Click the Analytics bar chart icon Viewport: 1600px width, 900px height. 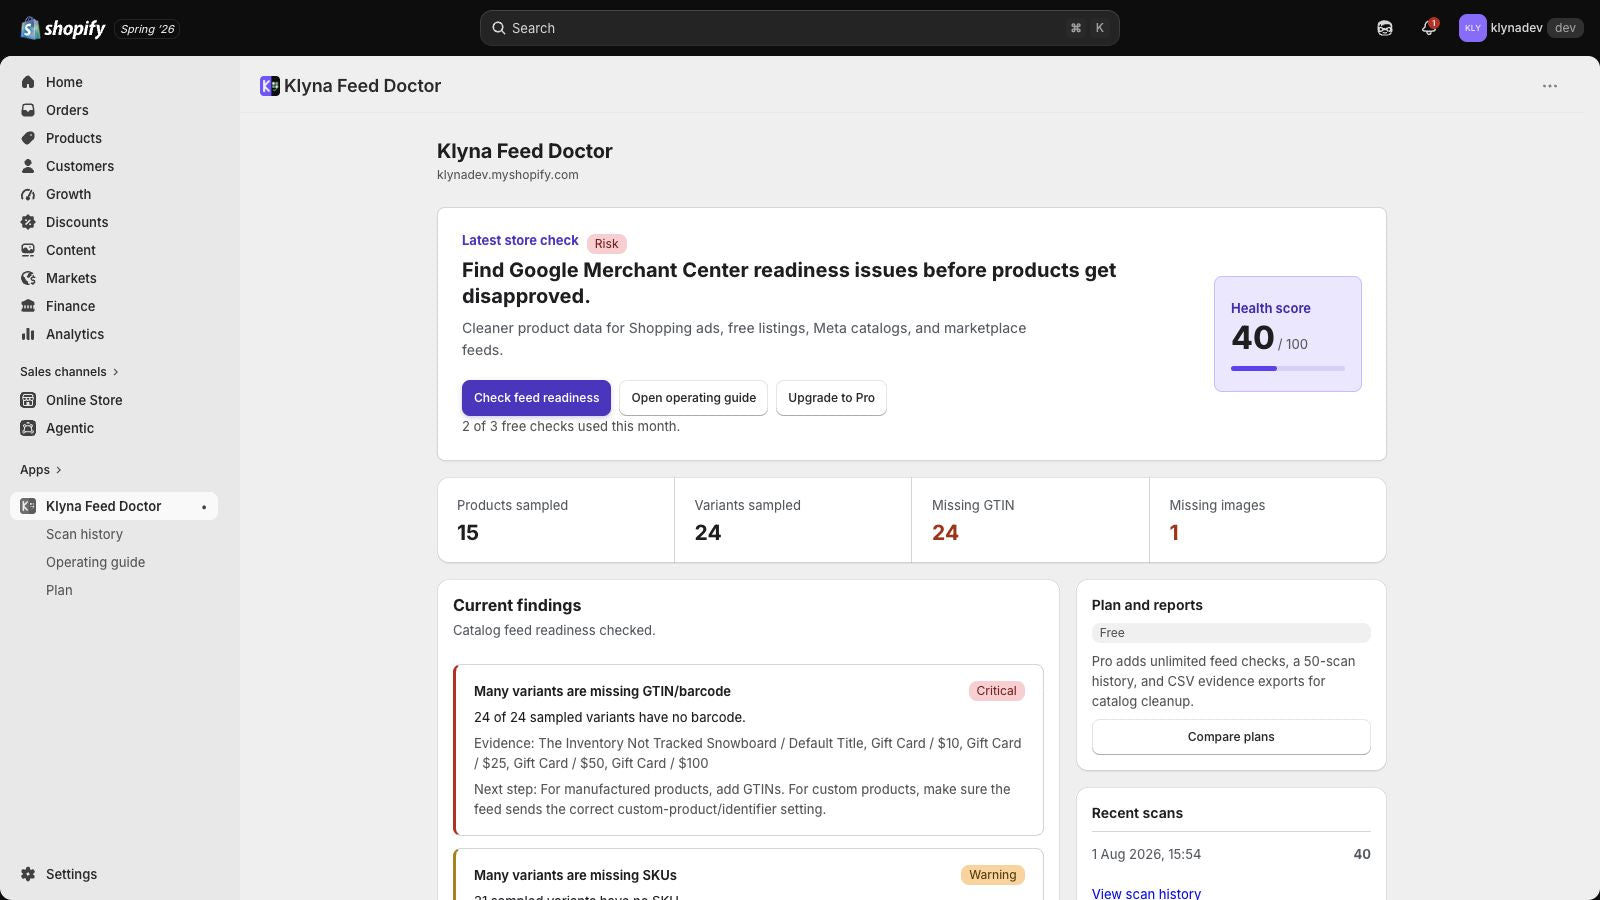(x=28, y=334)
